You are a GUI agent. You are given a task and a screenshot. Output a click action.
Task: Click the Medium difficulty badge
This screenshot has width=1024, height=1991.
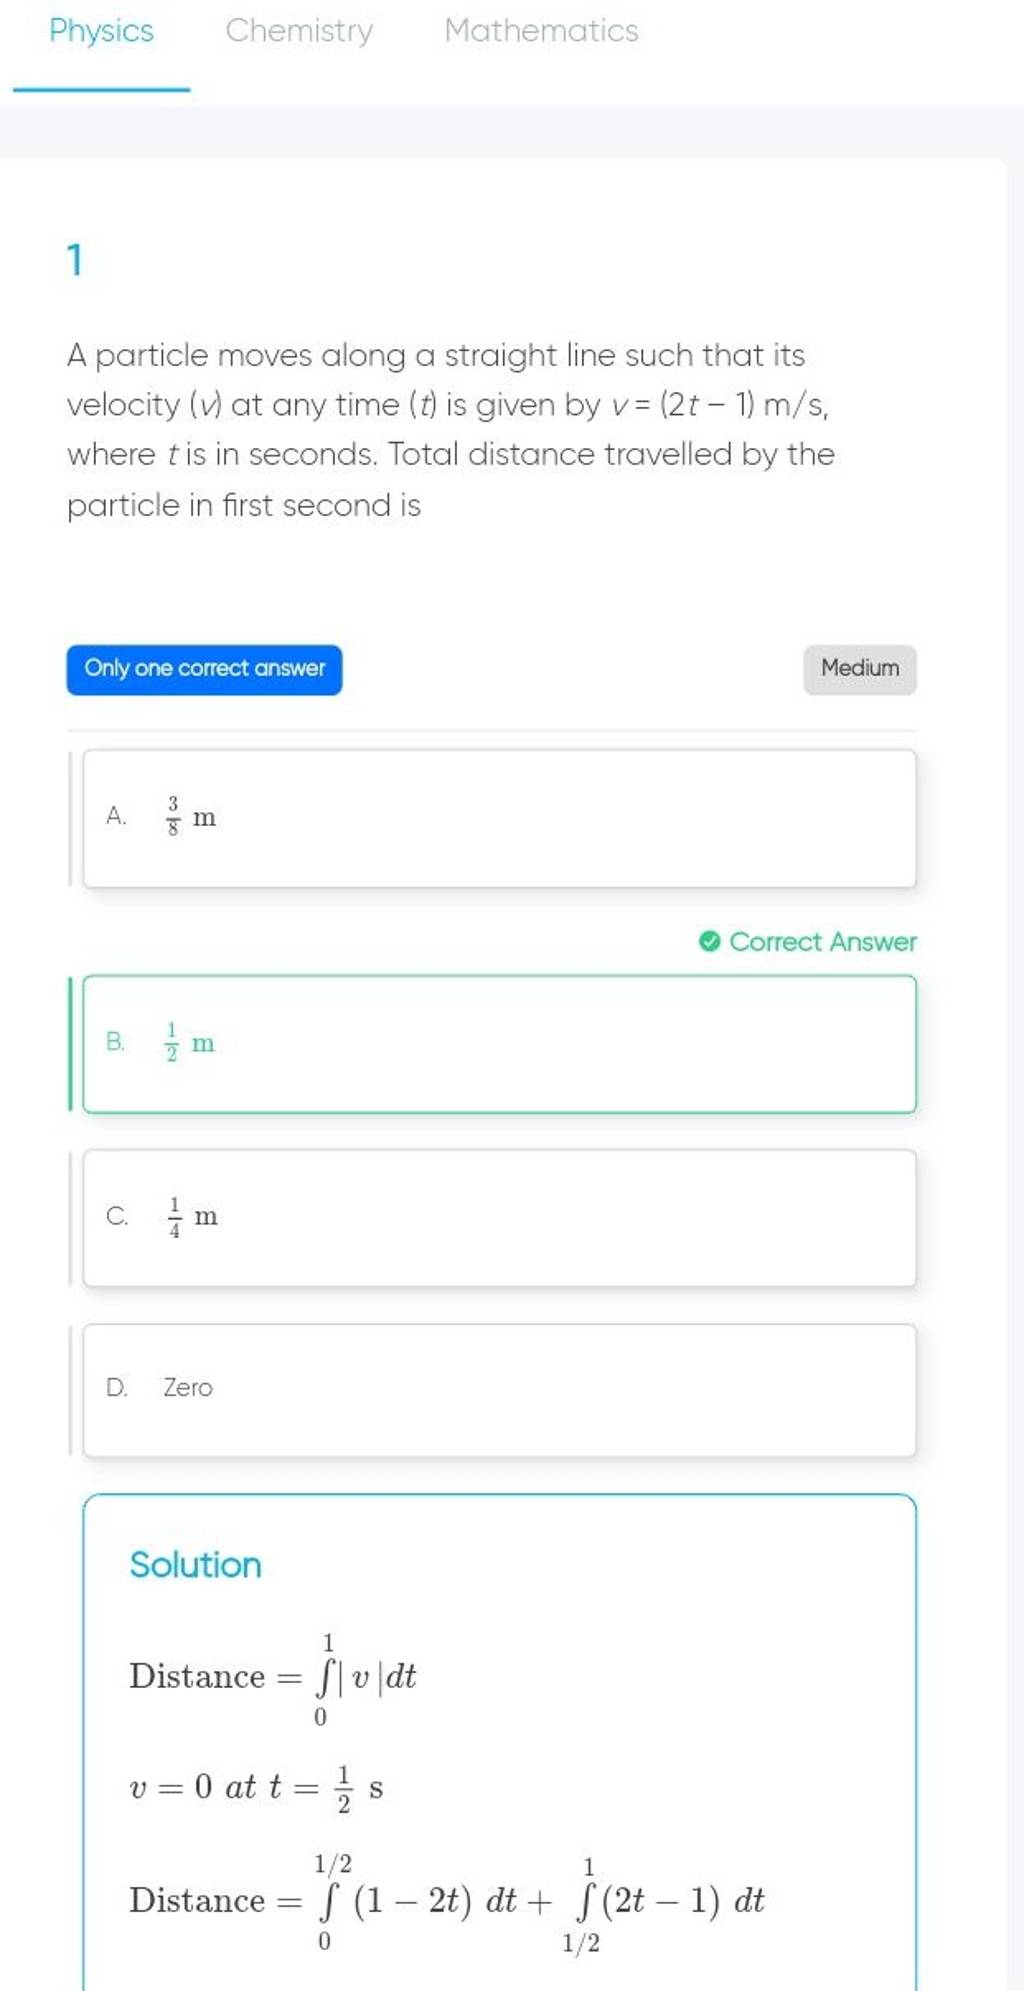859,669
